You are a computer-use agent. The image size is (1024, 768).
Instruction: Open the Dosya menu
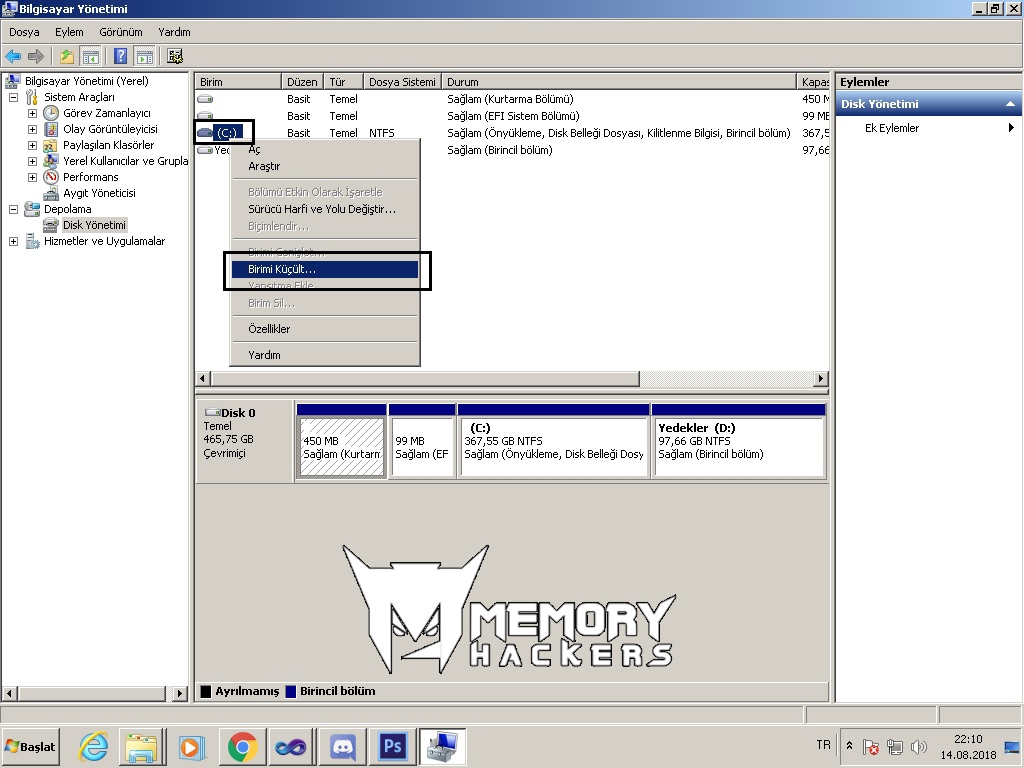coord(24,32)
